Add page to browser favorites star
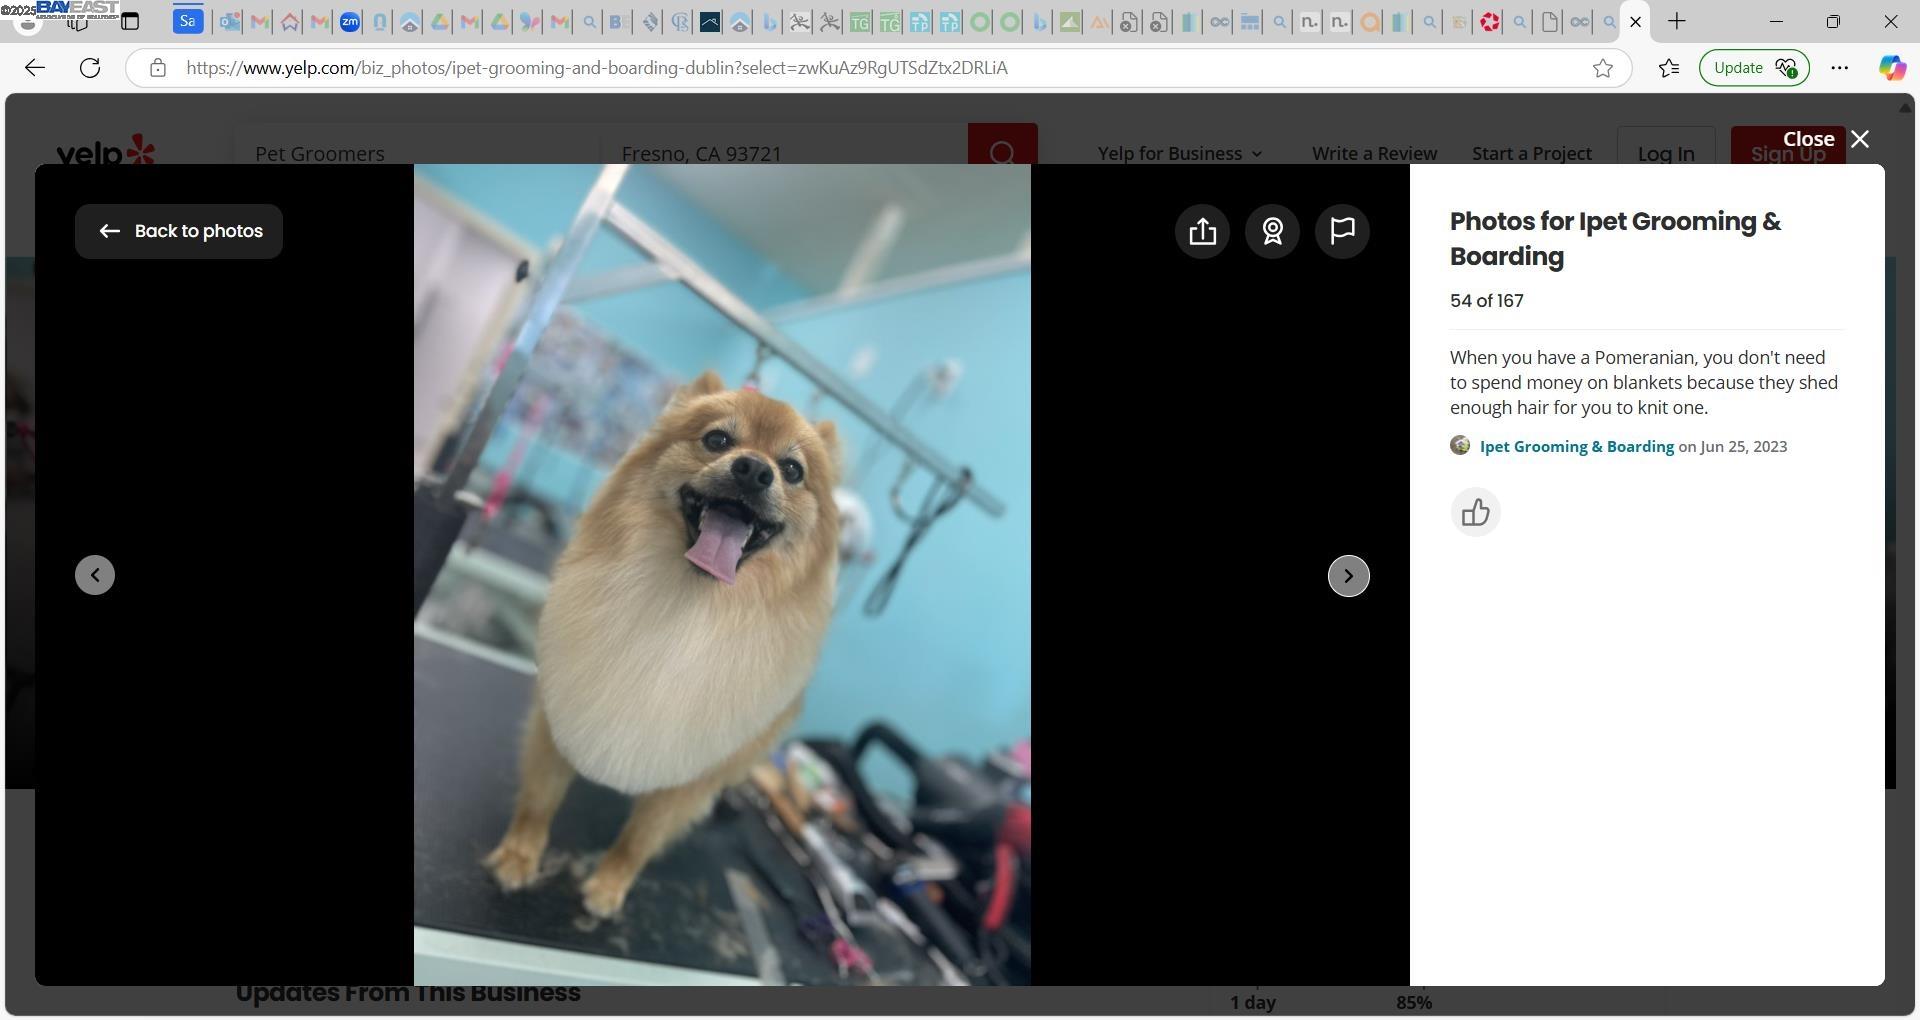The image size is (1920, 1020). pos(1602,68)
